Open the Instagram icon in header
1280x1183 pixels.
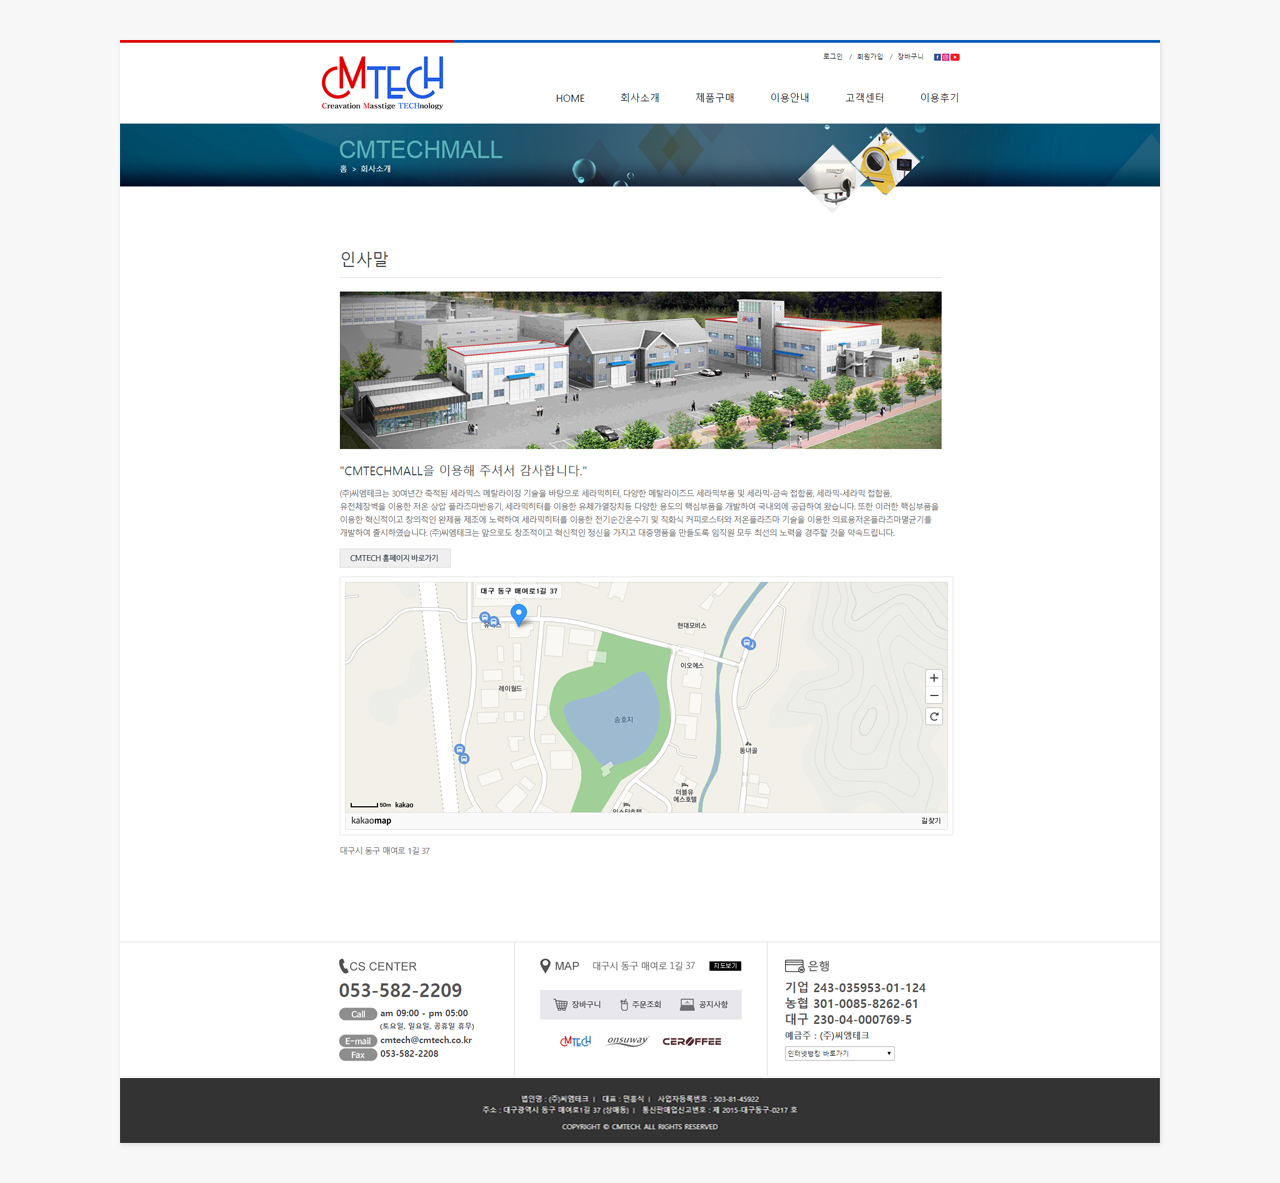(x=946, y=57)
